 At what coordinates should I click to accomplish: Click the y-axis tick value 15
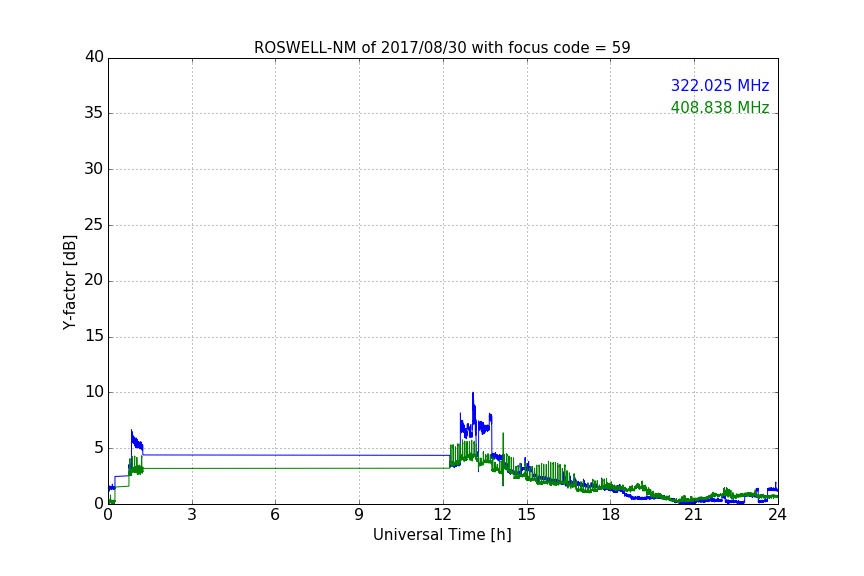point(94,336)
